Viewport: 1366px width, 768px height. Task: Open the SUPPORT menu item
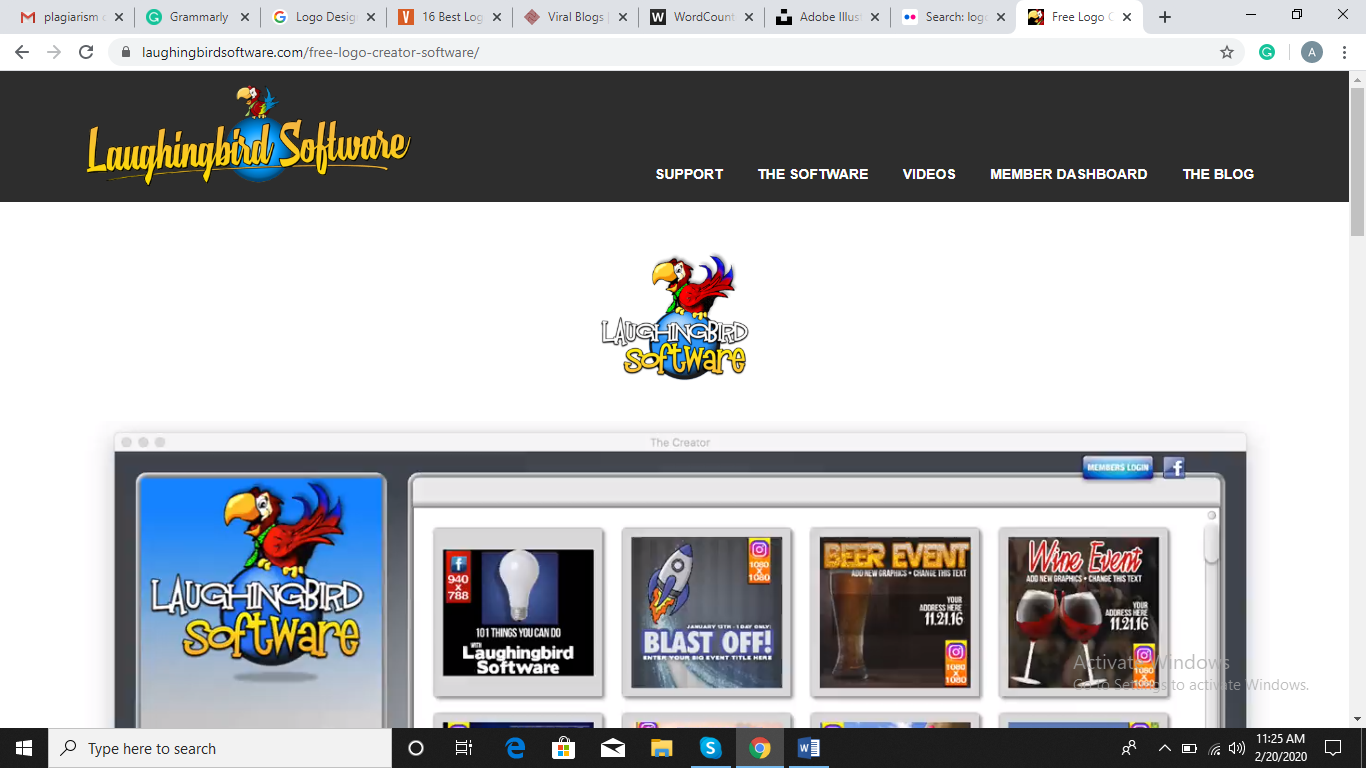click(689, 174)
